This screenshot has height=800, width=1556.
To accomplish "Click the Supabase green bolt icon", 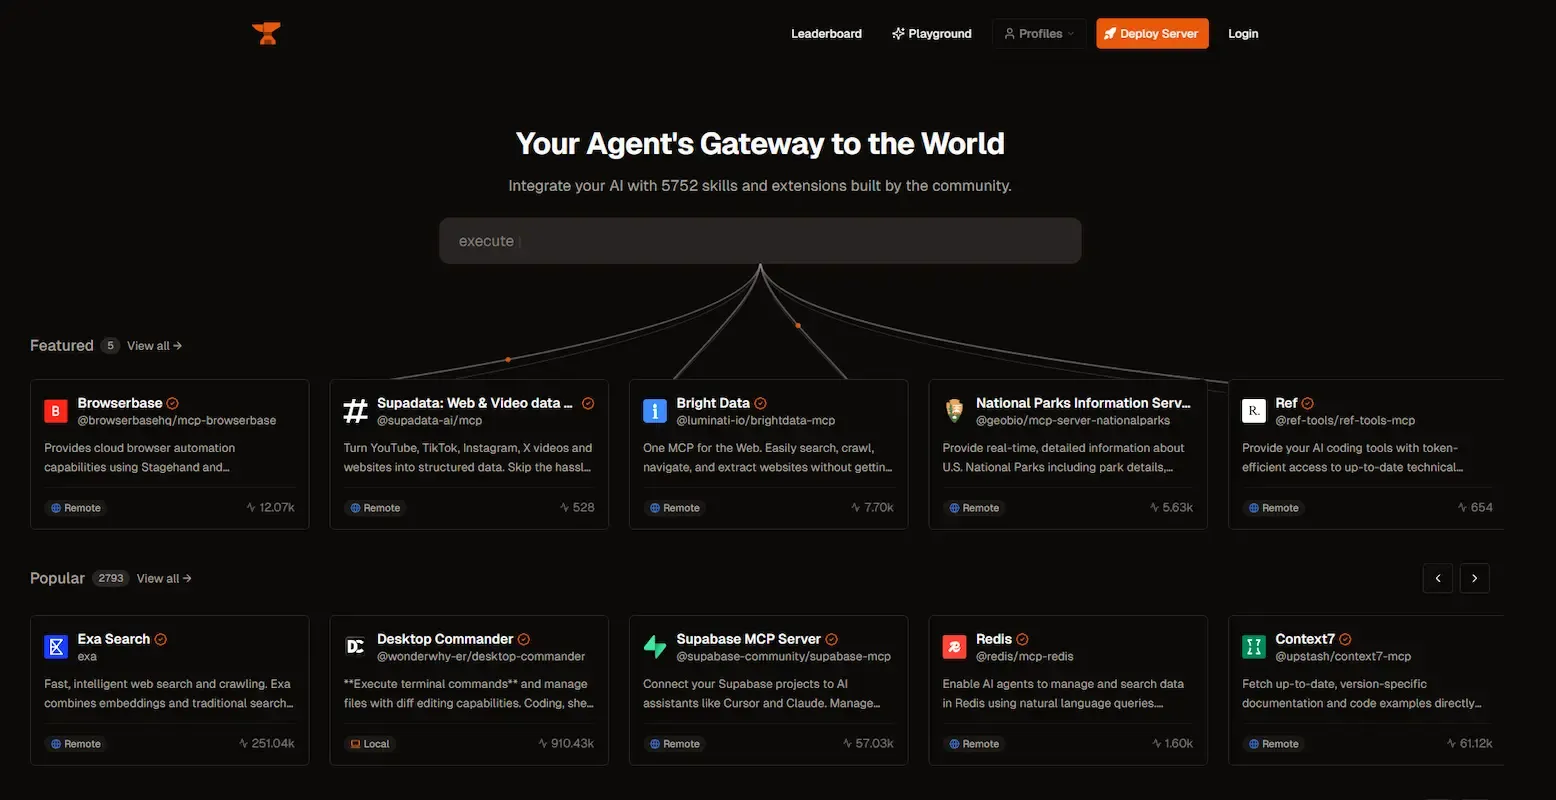I will pos(655,647).
